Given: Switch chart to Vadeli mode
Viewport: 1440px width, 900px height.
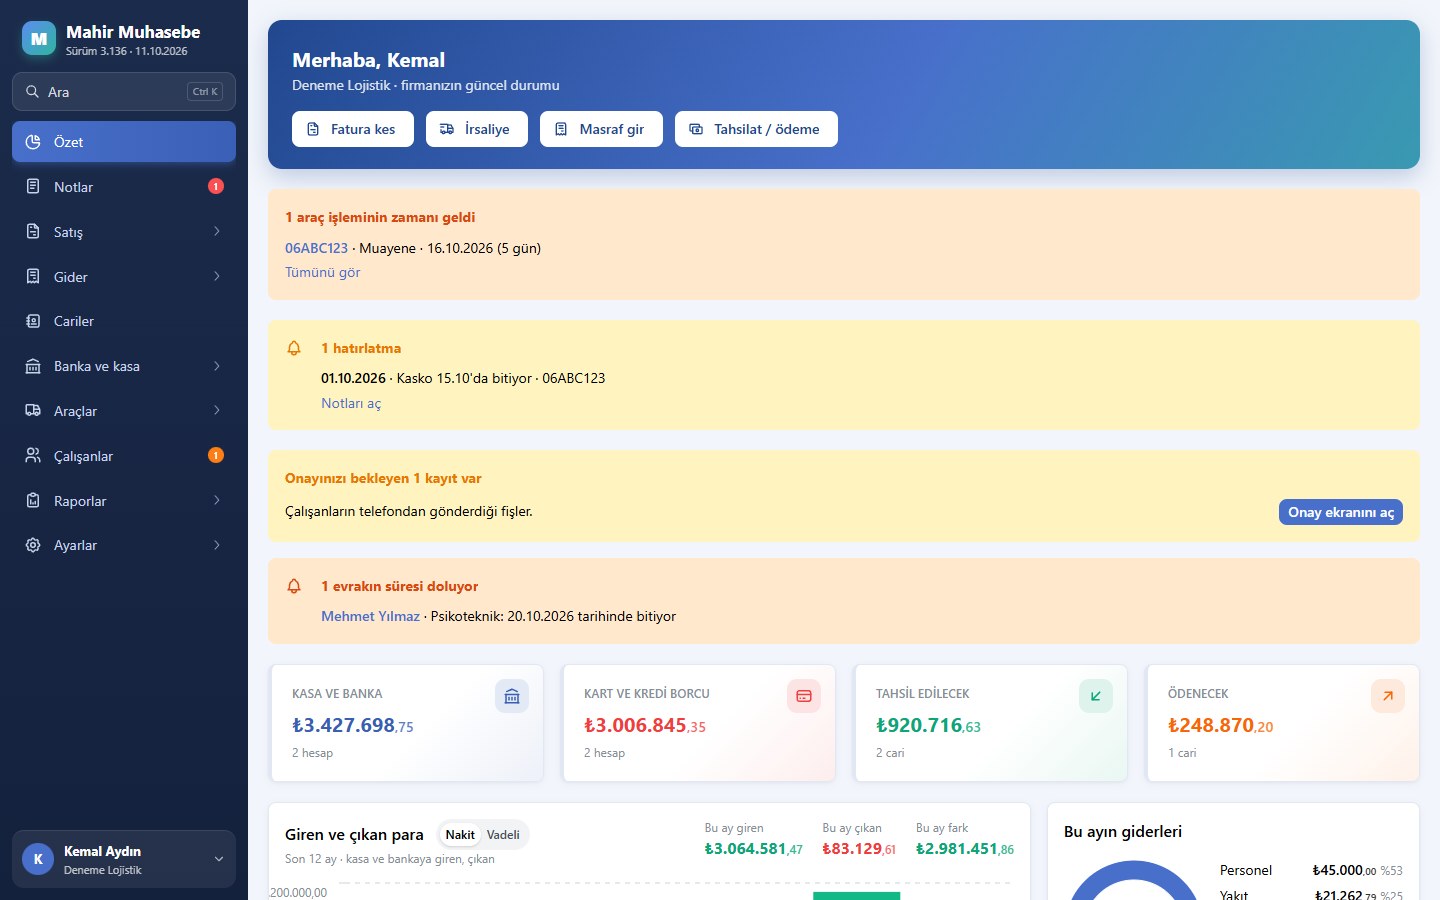Looking at the screenshot, I should tap(503, 835).
